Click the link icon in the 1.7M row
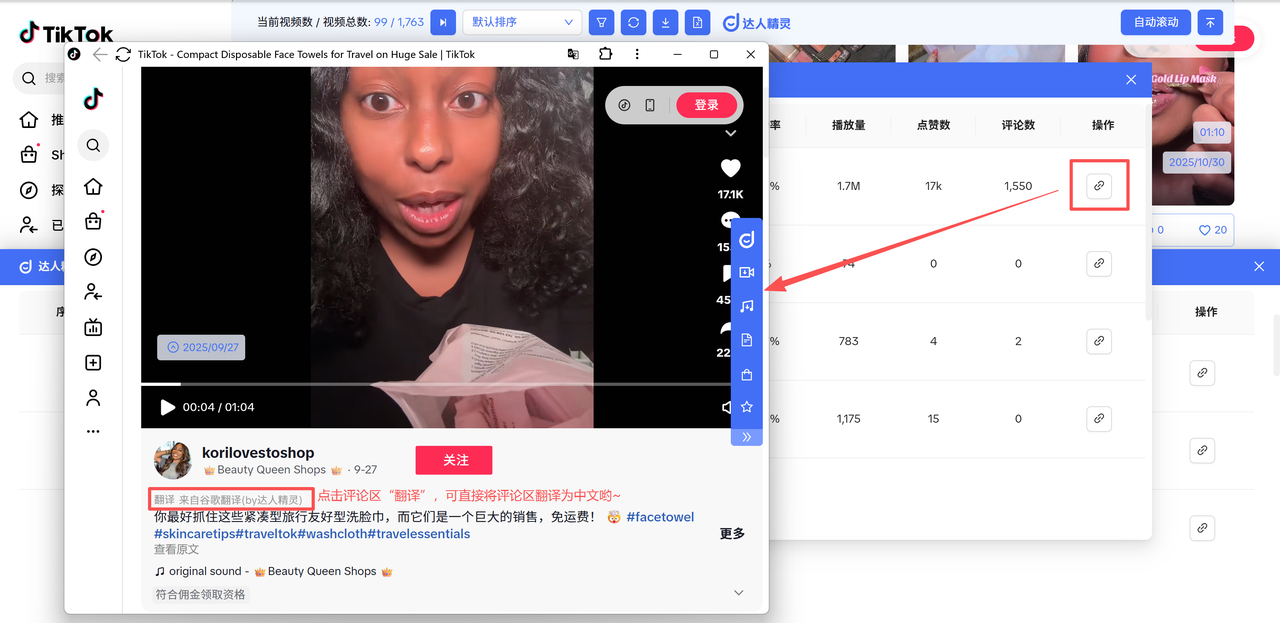 point(1099,186)
